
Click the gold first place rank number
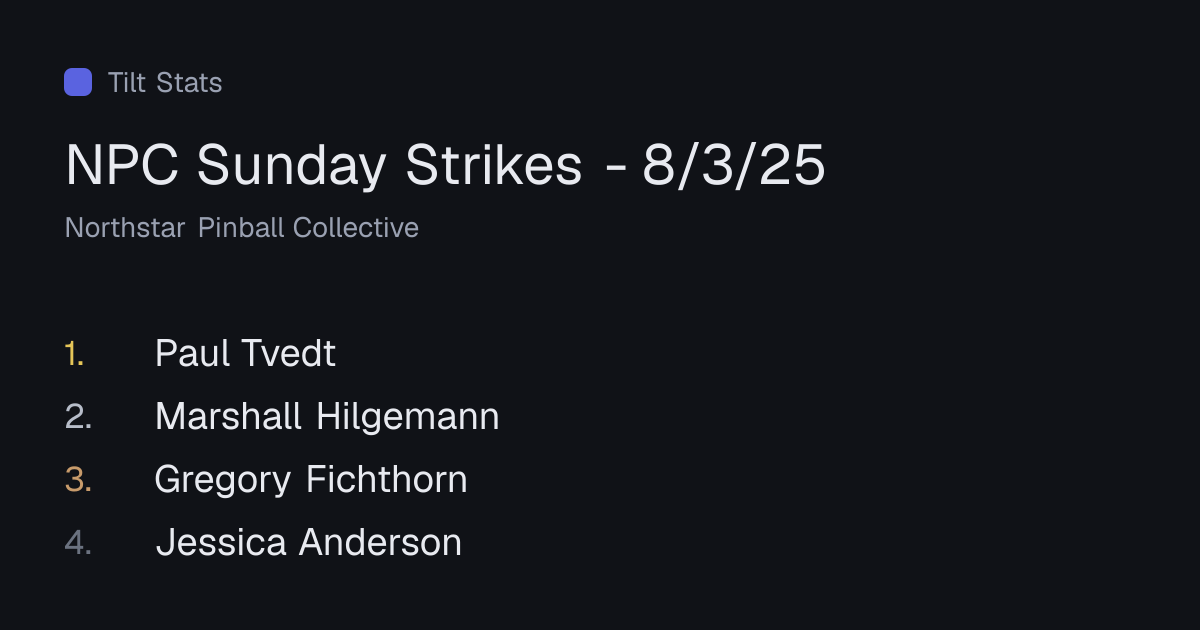click(75, 354)
